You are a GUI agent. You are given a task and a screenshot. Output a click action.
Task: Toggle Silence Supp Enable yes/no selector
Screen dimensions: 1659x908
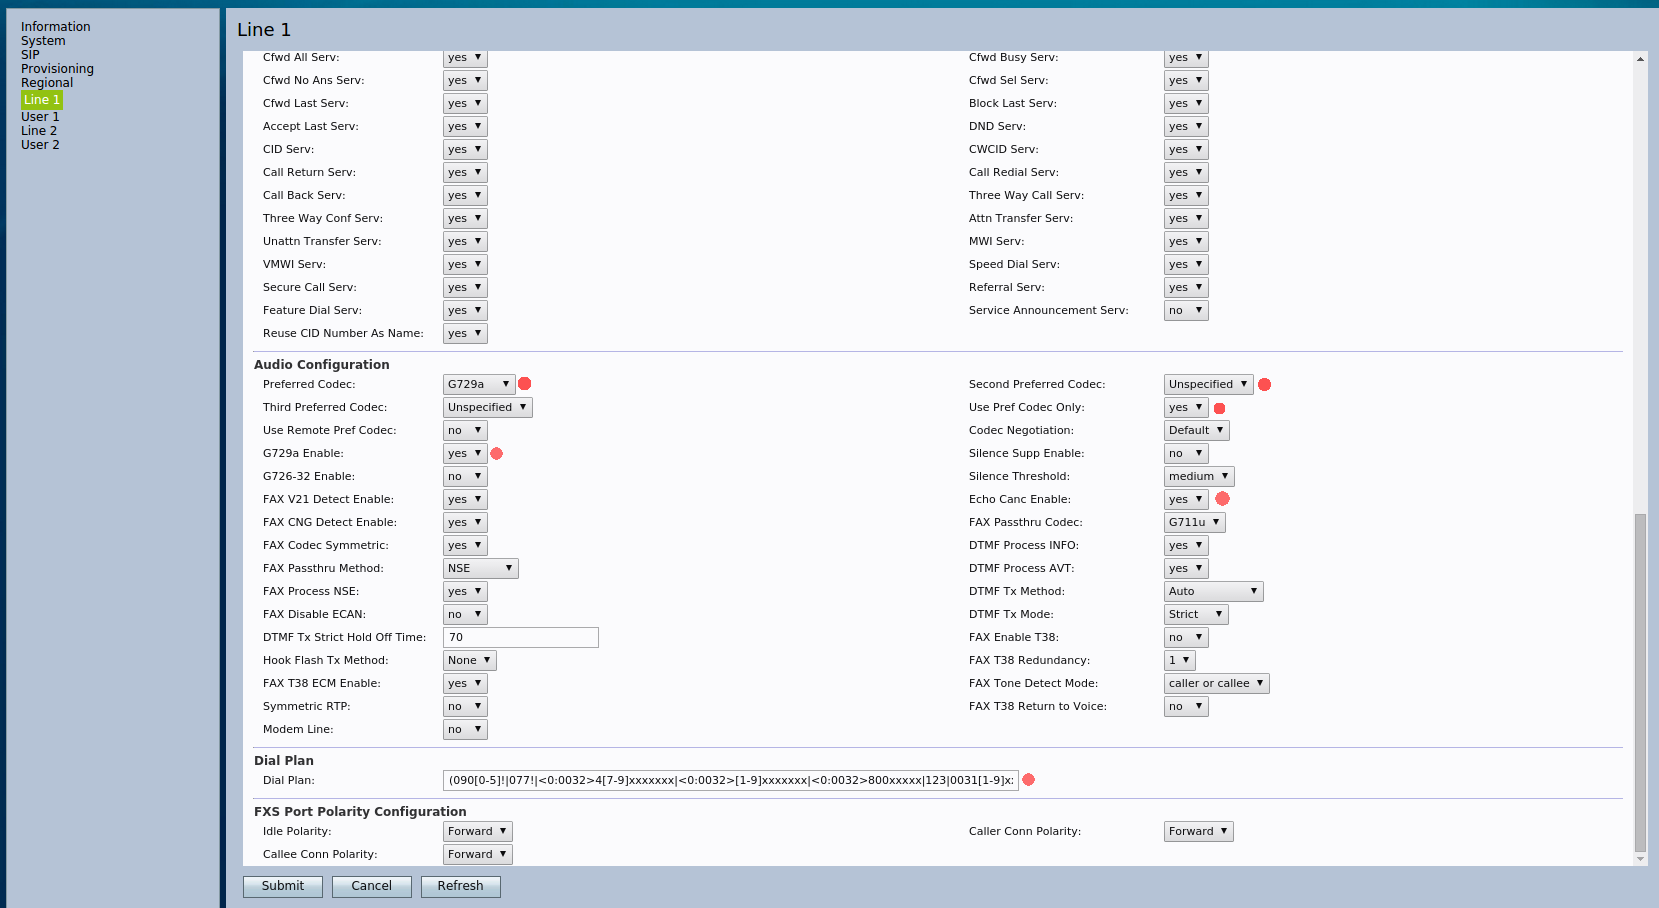[1185, 454]
